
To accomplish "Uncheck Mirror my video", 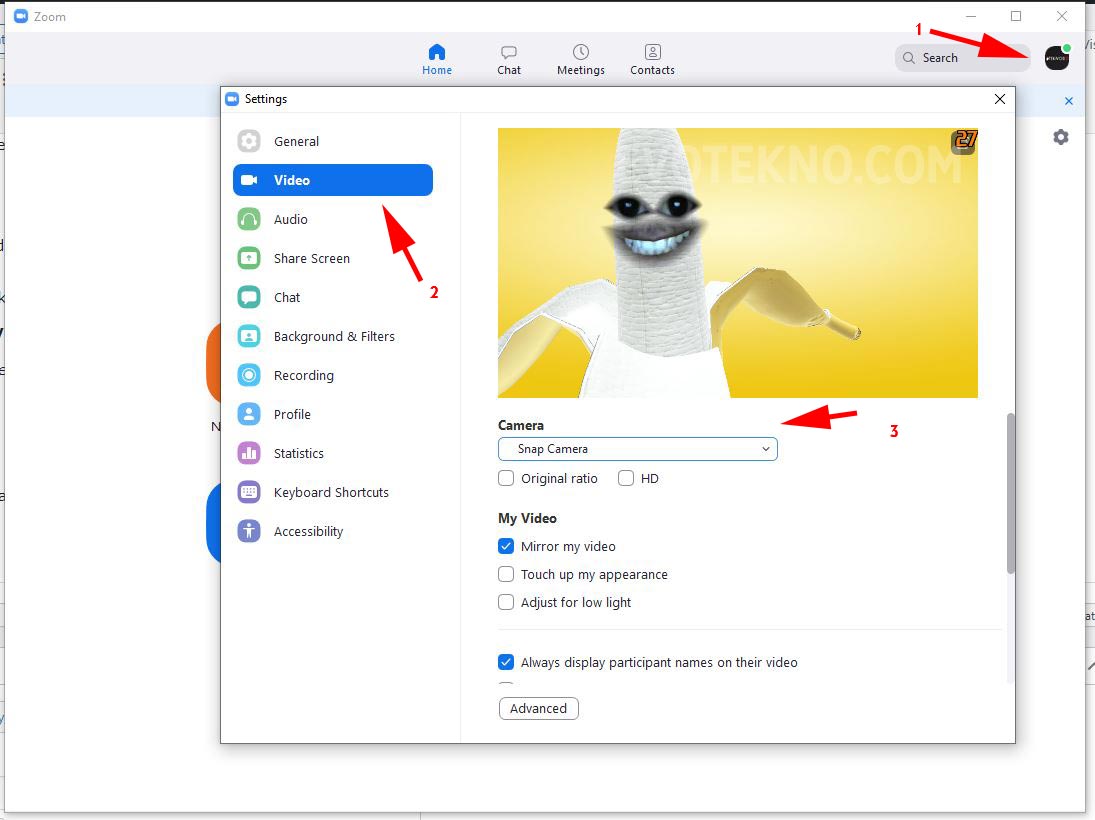I will pos(507,547).
